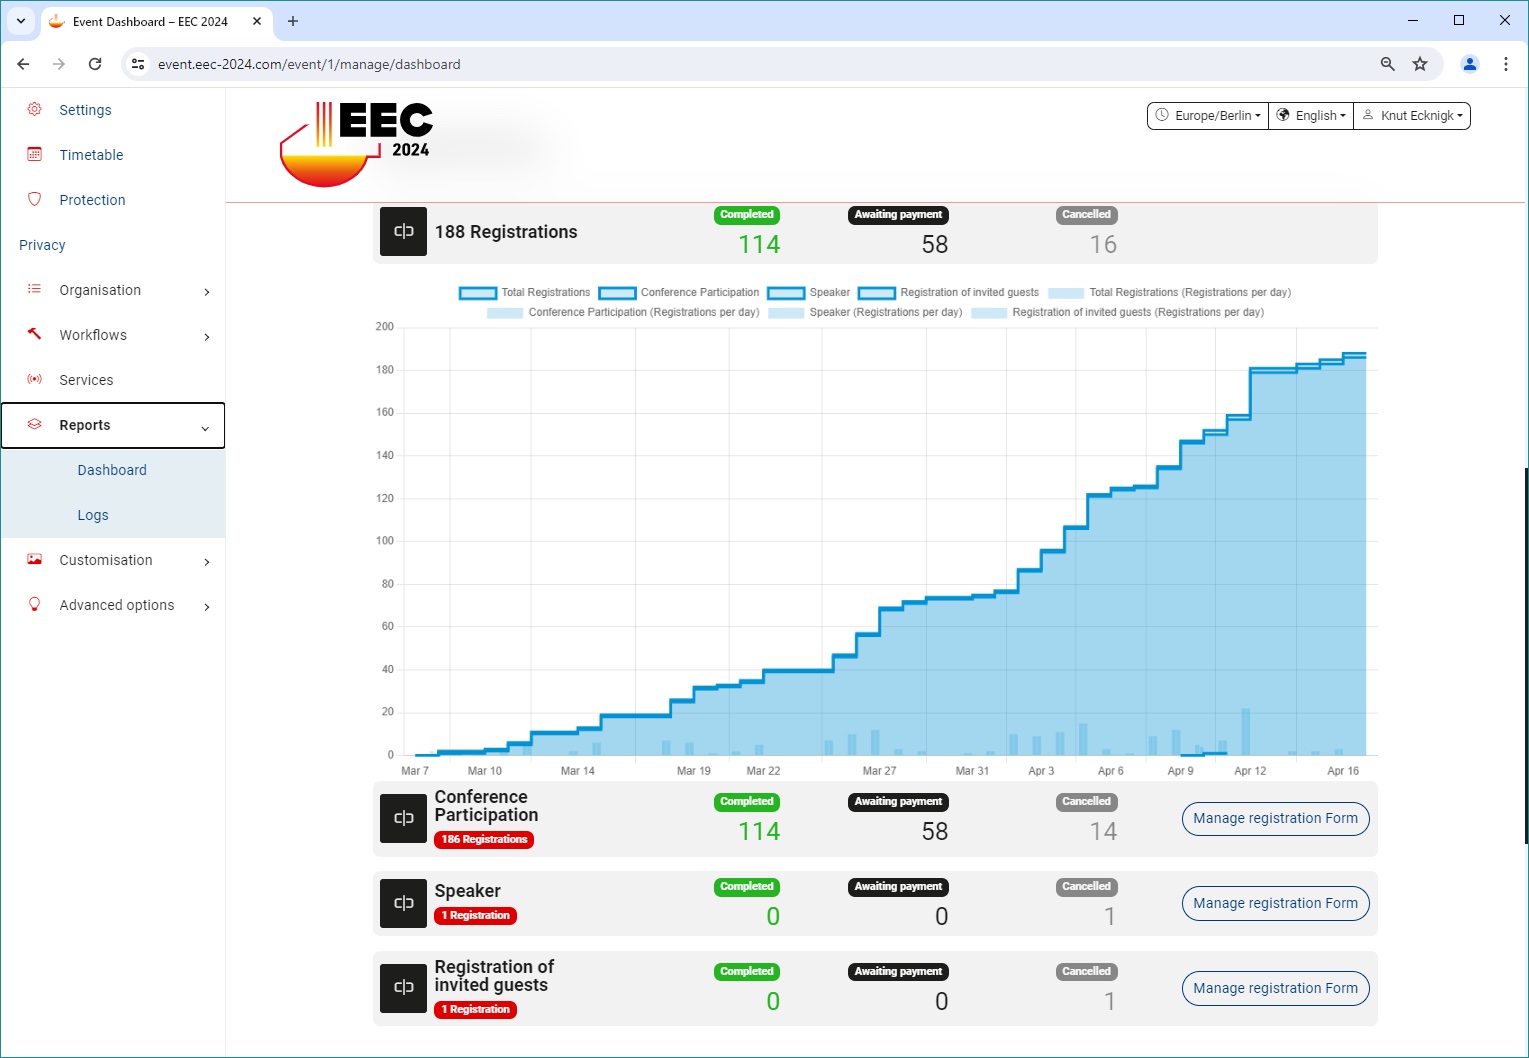Click the Workflows hammer icon
Image resolution: width=1529 pixels, height=1058 pixels.
click(x=35, y=334)
